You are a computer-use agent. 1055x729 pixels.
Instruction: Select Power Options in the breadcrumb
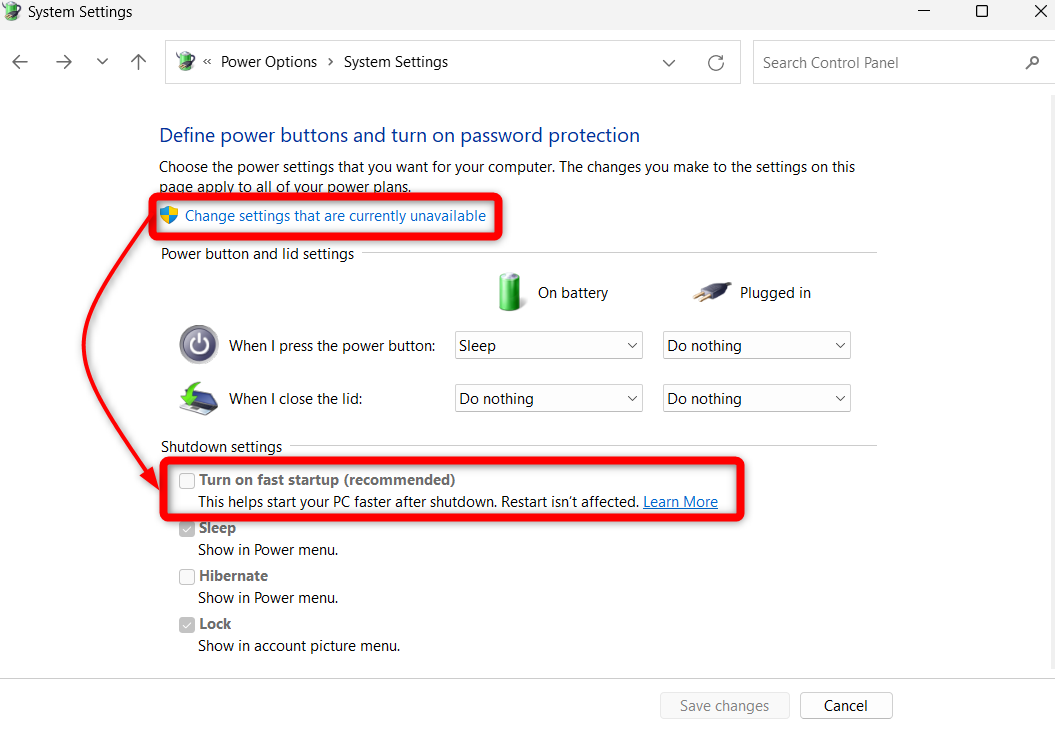pos(268,61)
